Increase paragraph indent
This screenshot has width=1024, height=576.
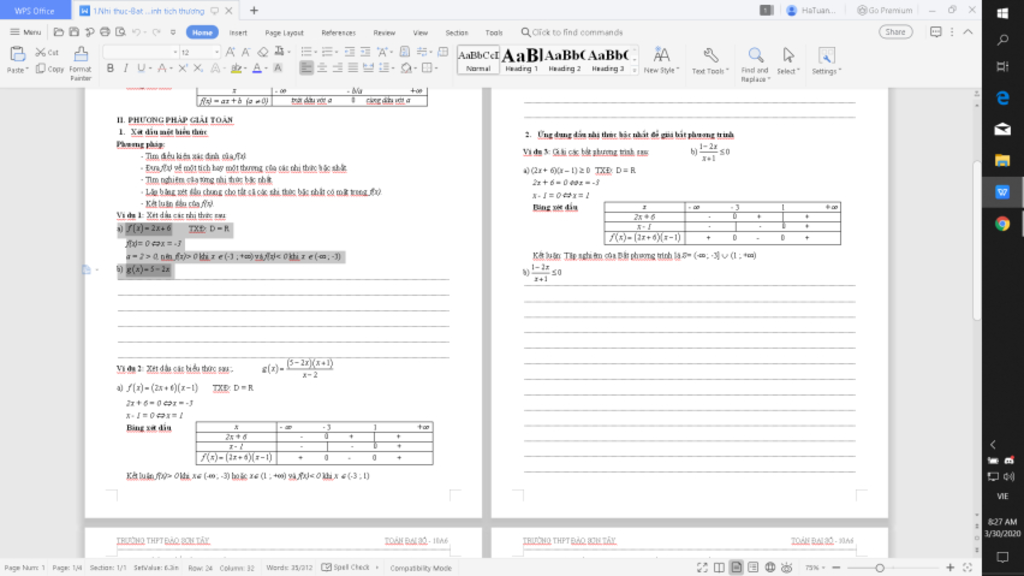[365, 52]
